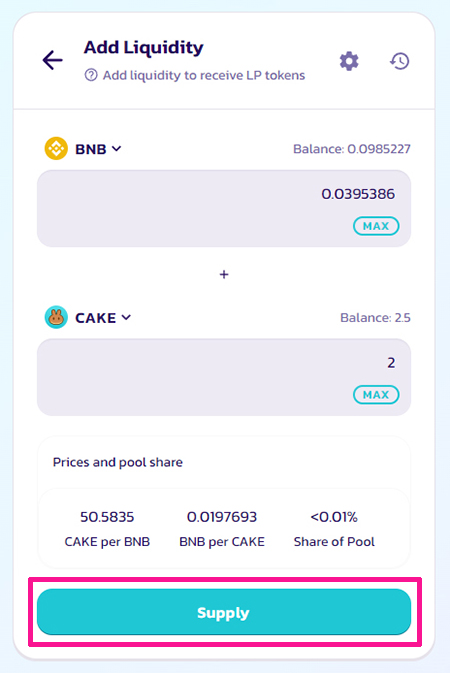Click the Supply button
The width and height of the screenshot is (450, 673).
click(224, 612)
